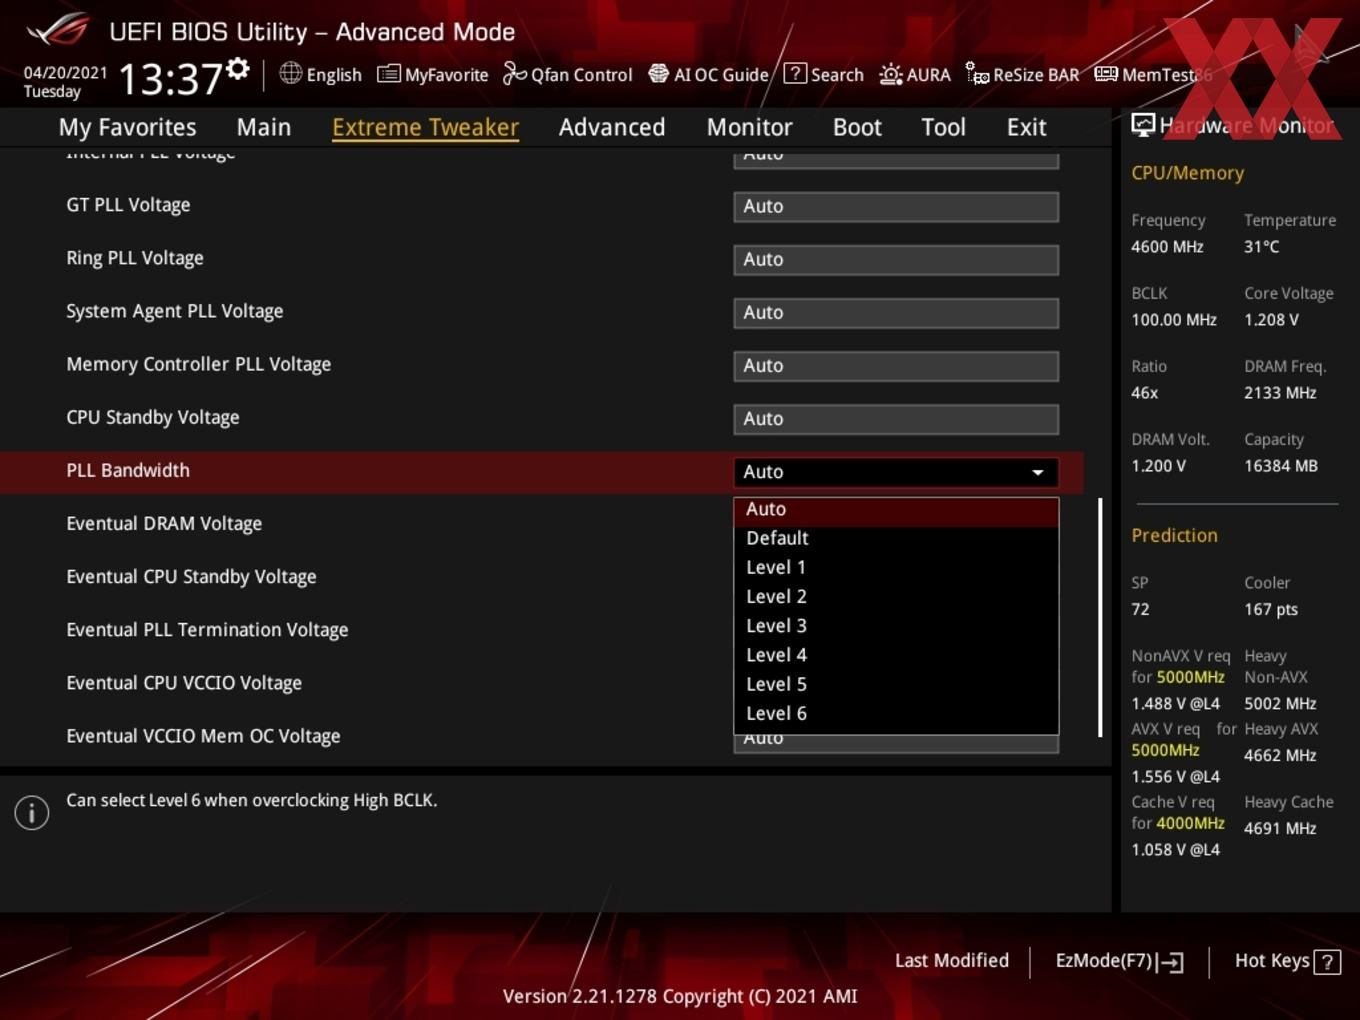This screenshot has width=1360, height=1020.
Task: Click the info icon in help area
Action: pos(32,812)
